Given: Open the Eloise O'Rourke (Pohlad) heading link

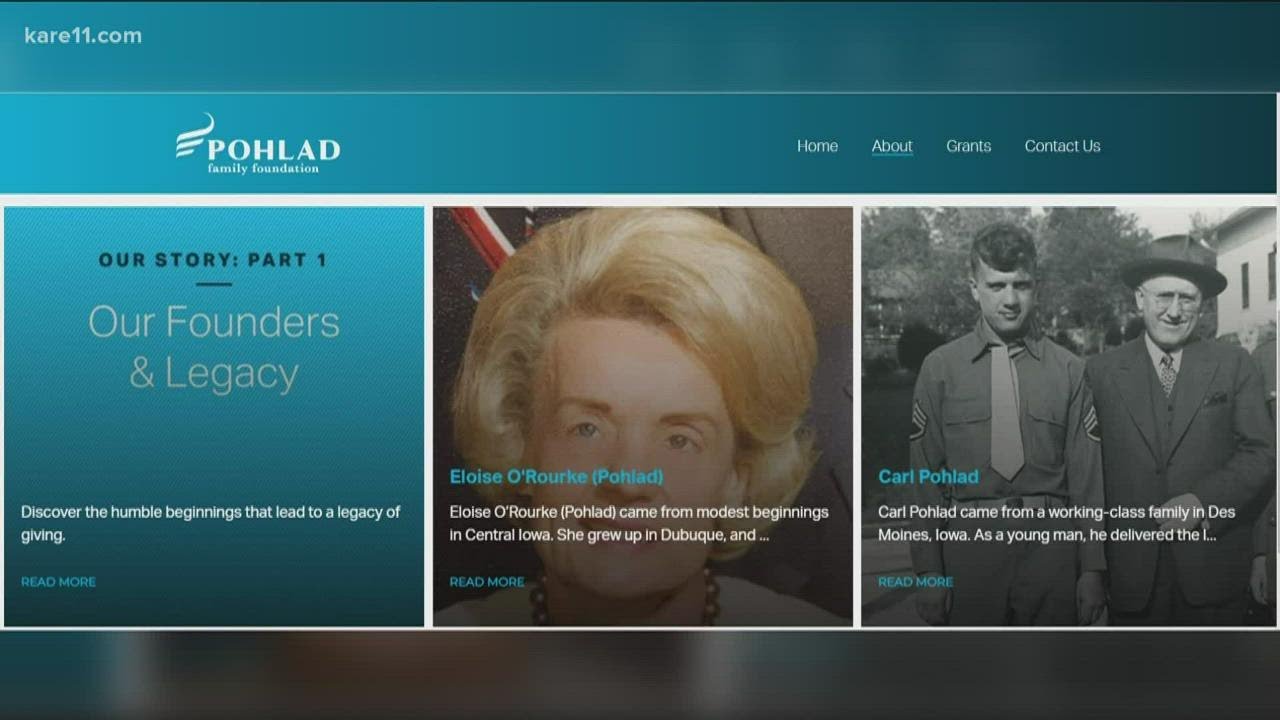Looking at the screenshot, I should (556, 477).
